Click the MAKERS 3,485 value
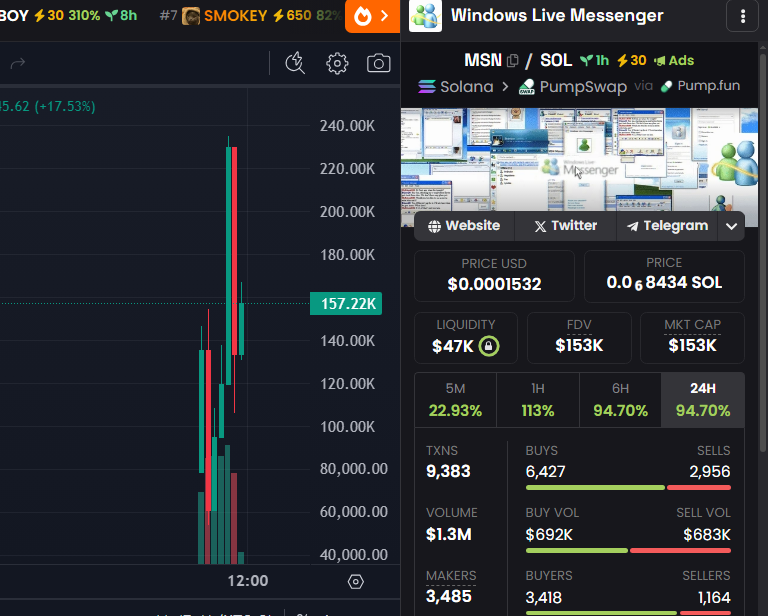Viewport: 768px width, 616px height. coord(449,596)
